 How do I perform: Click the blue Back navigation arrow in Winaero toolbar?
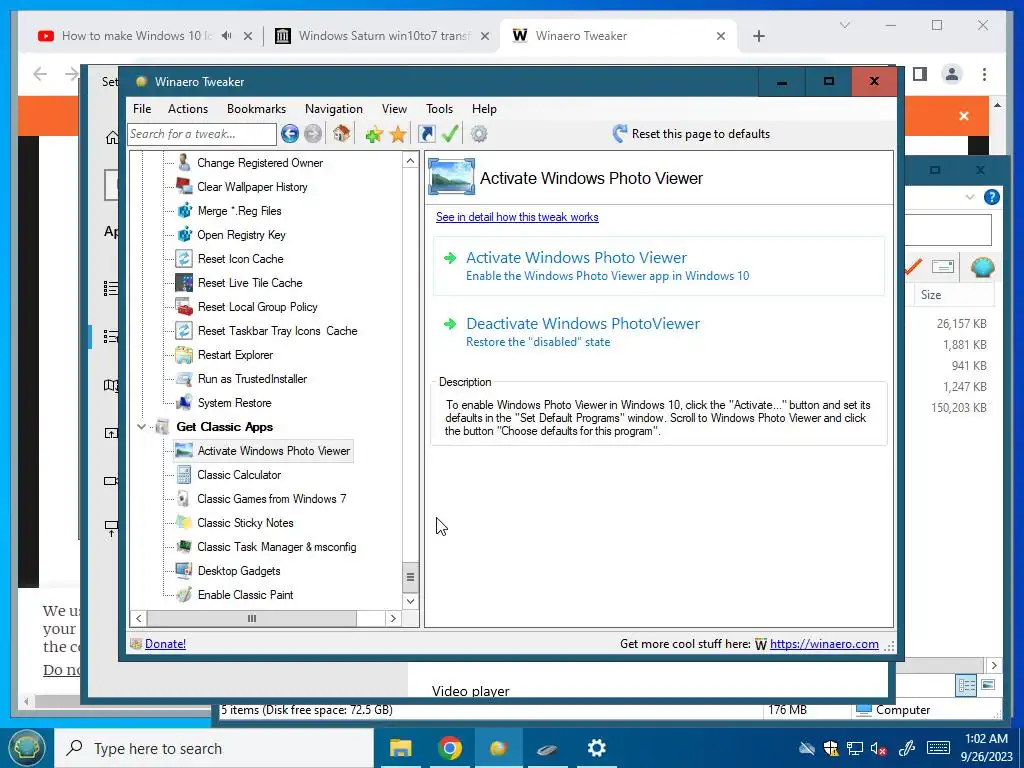pos(290,134)
